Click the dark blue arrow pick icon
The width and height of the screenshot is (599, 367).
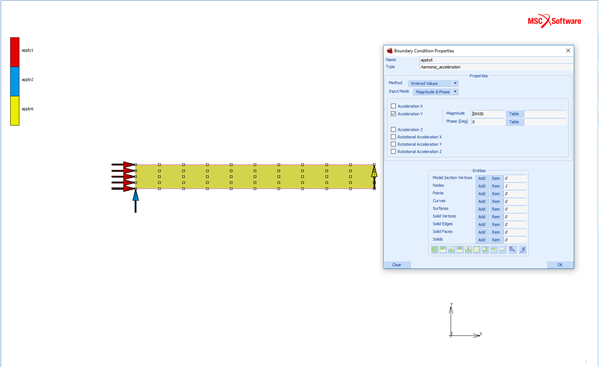point(512,249)
